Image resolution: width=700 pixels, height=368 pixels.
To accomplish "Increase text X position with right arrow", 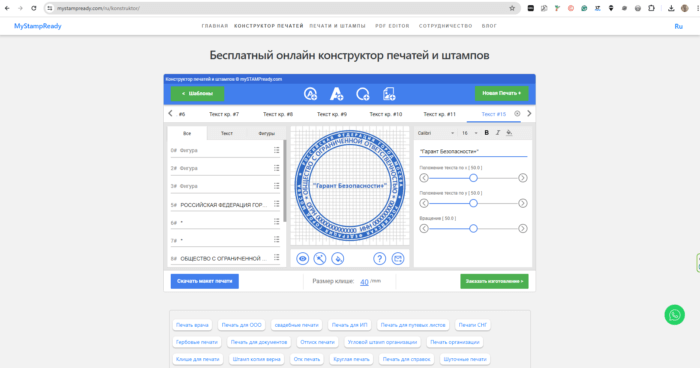I will [522, 178].
